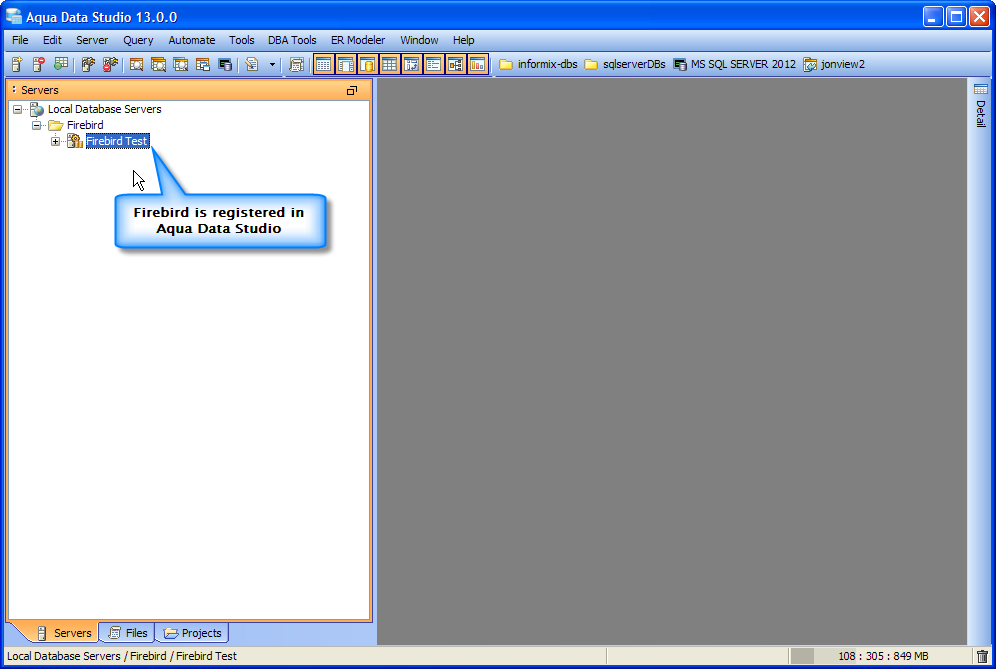
Task: Click the Firebird Test server icon
Action: click(75, 141)
